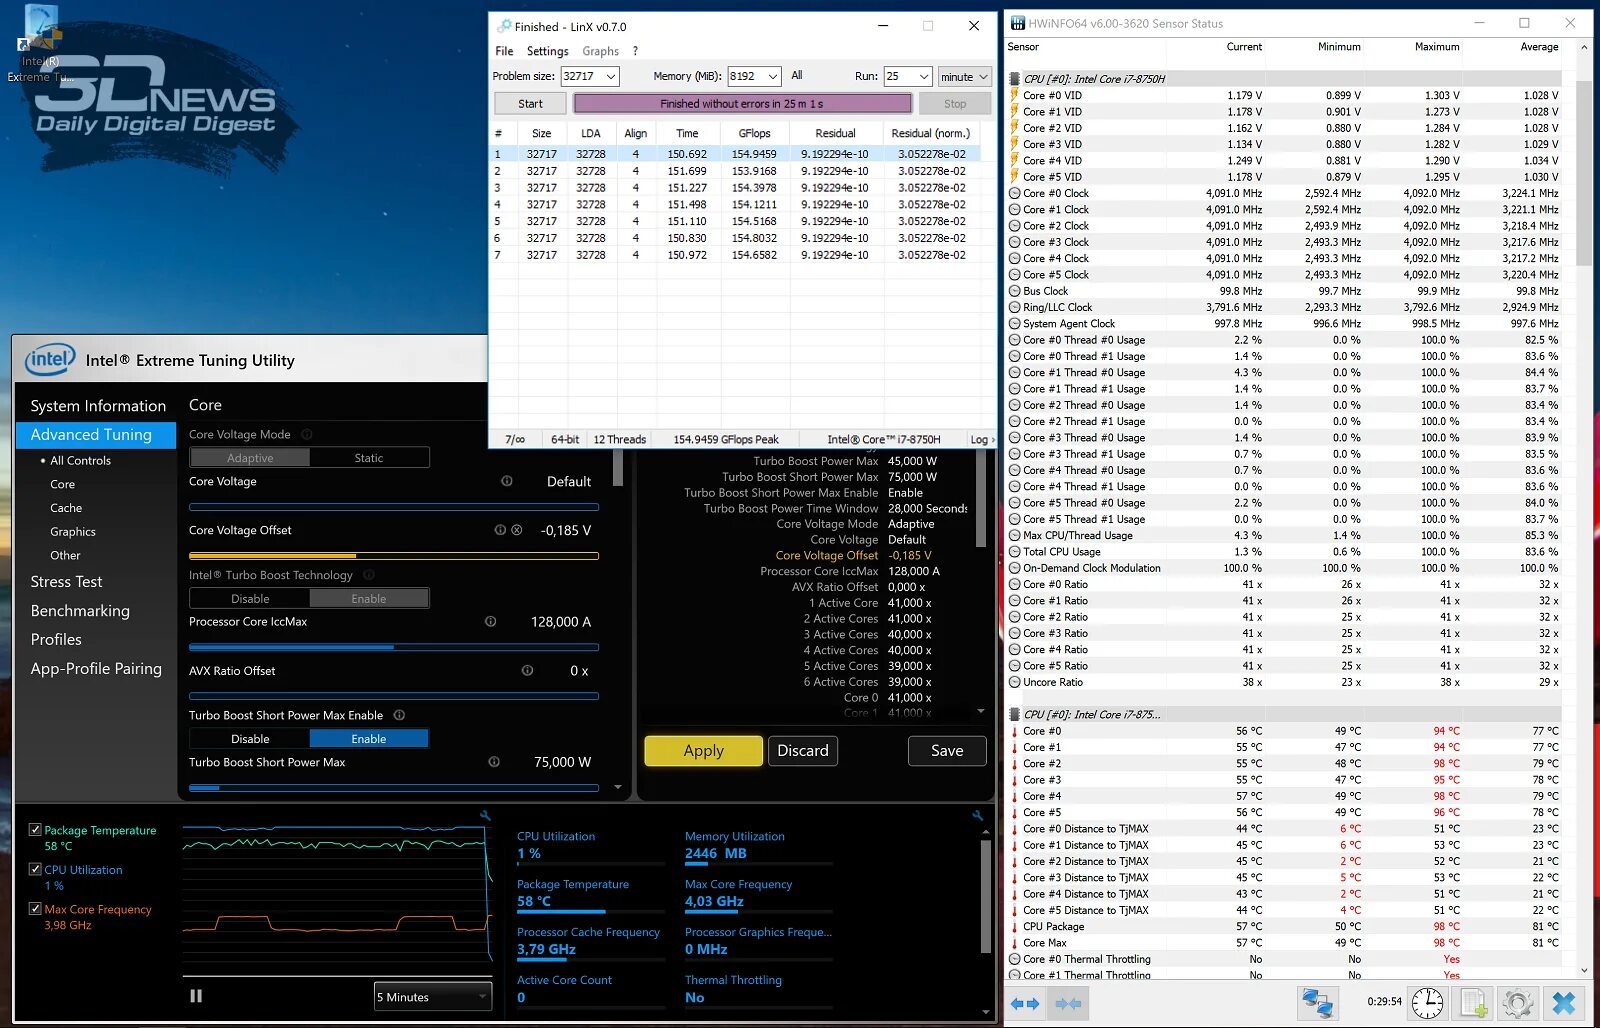The width and height of the screenshot is (1600, 1028).
Task: Enable Turbo Boost Short Power Max
Action: 369,739
